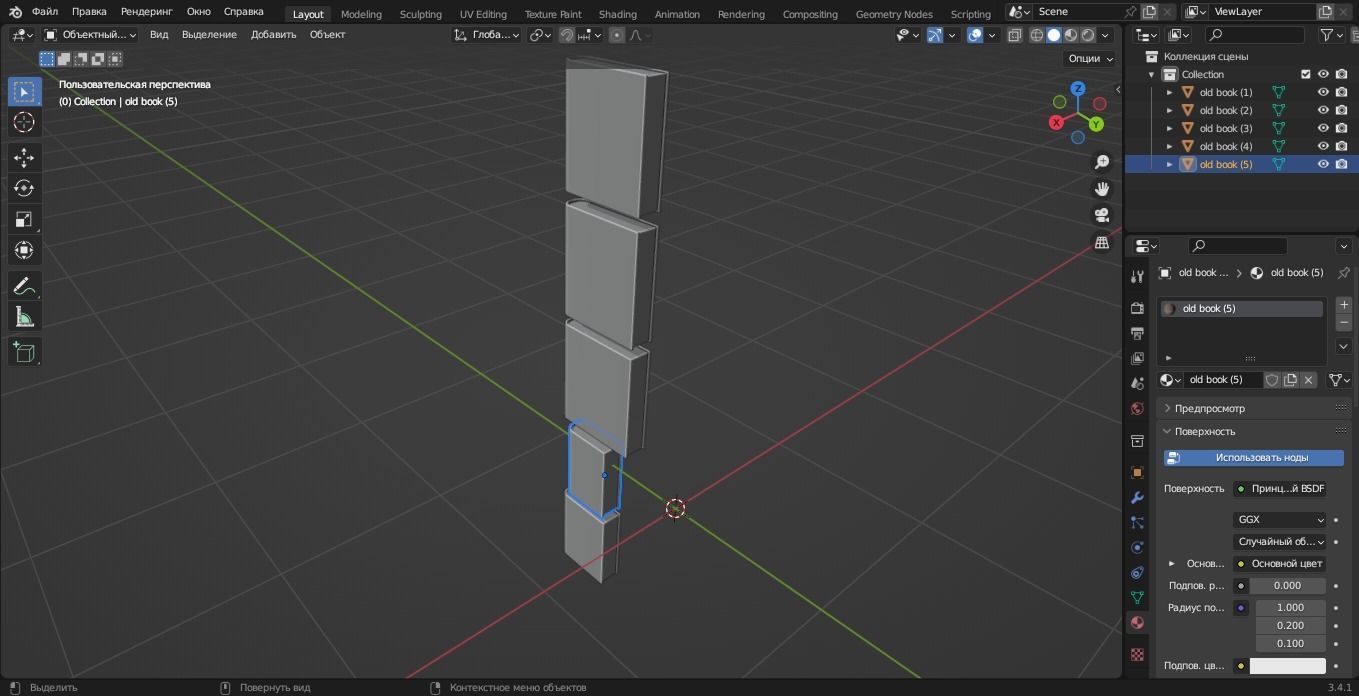
Task: Open the Texture properties tab
Action: coord(1137,654)
